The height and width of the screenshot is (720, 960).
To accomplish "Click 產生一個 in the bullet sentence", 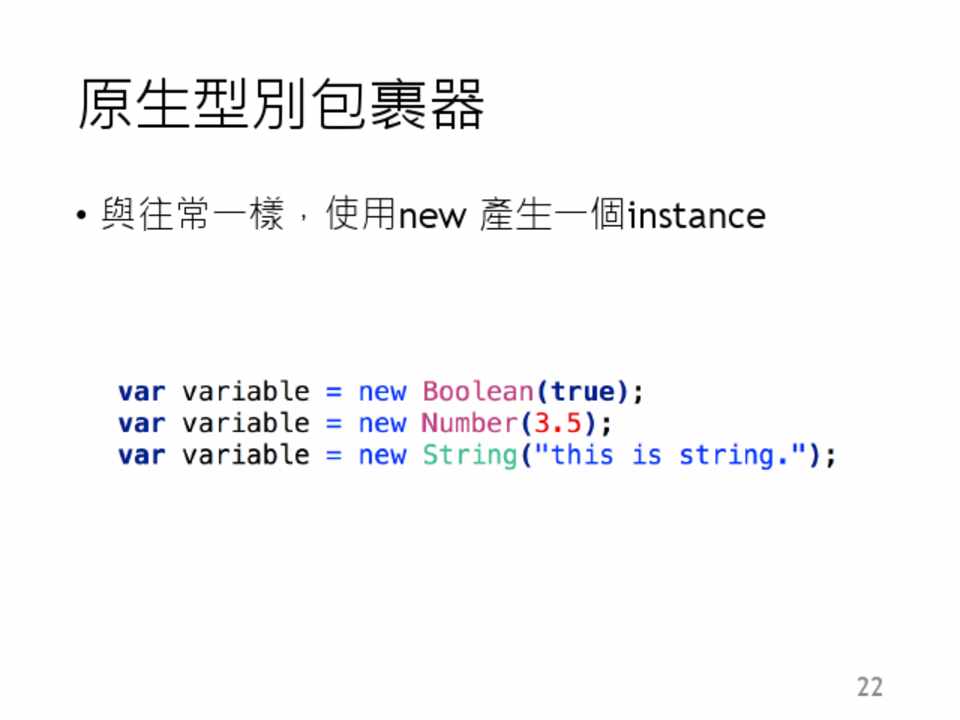I will [552, 215].
